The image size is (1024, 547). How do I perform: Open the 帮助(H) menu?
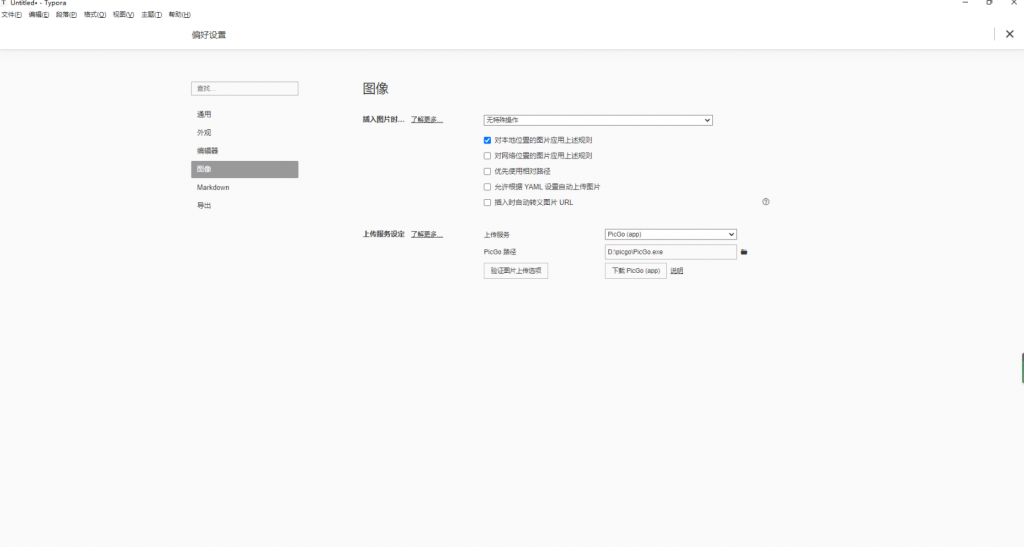coord(180,14)
